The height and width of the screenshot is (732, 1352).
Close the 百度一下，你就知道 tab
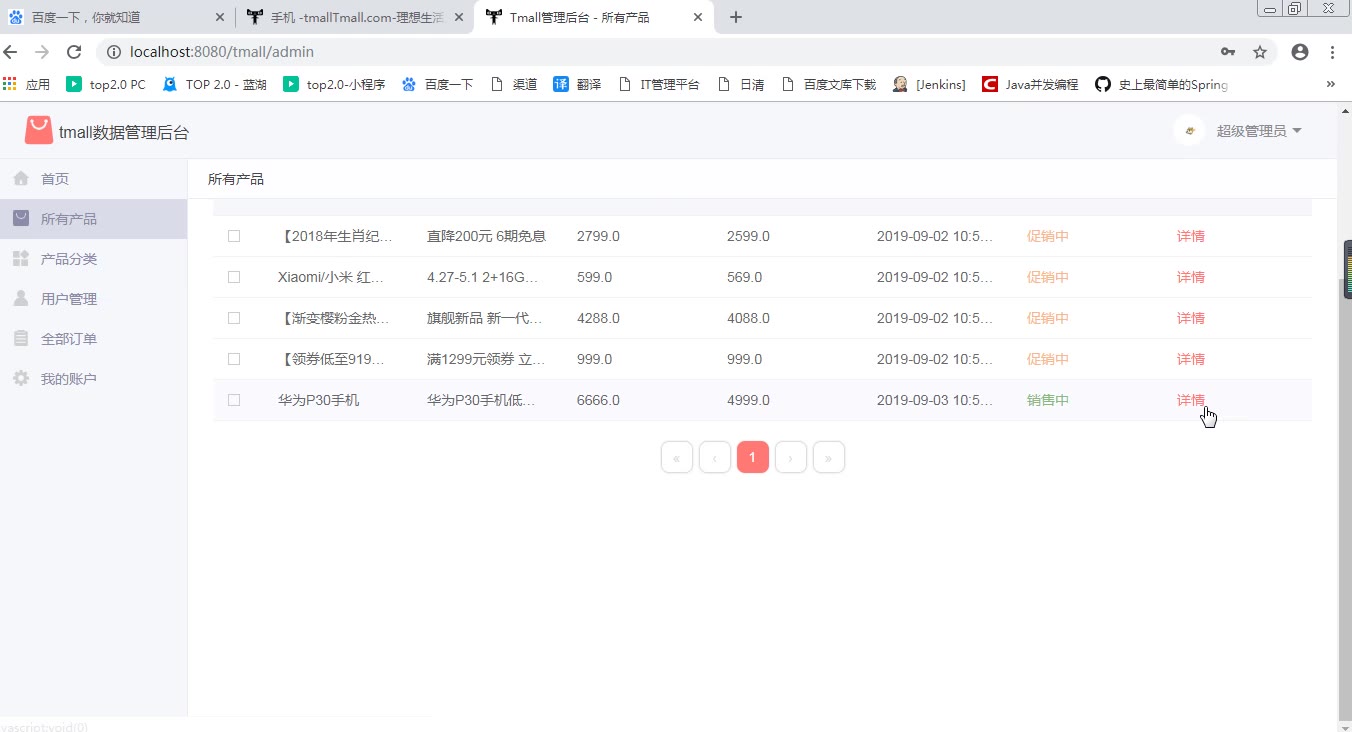coord(220,17)
